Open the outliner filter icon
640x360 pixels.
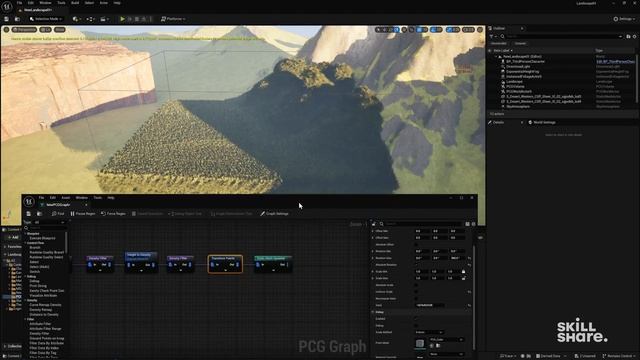coord(492,36)
